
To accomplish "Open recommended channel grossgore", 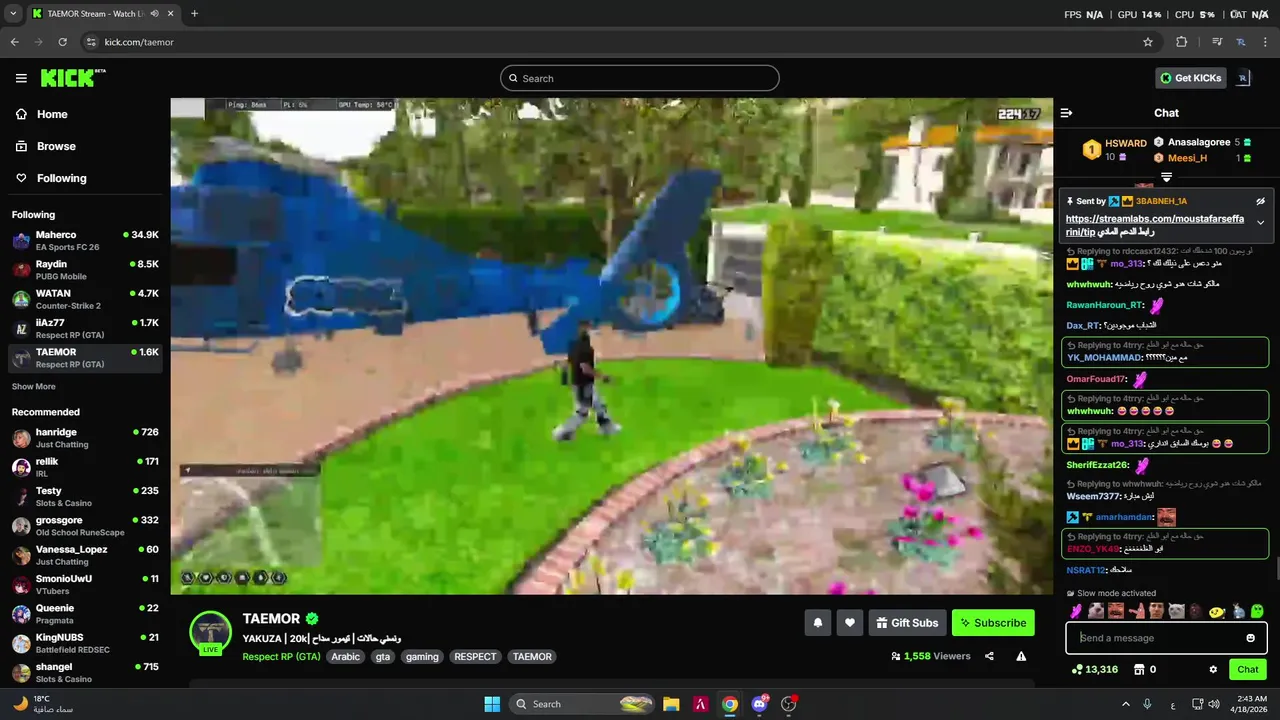I will tap(85, 526).
